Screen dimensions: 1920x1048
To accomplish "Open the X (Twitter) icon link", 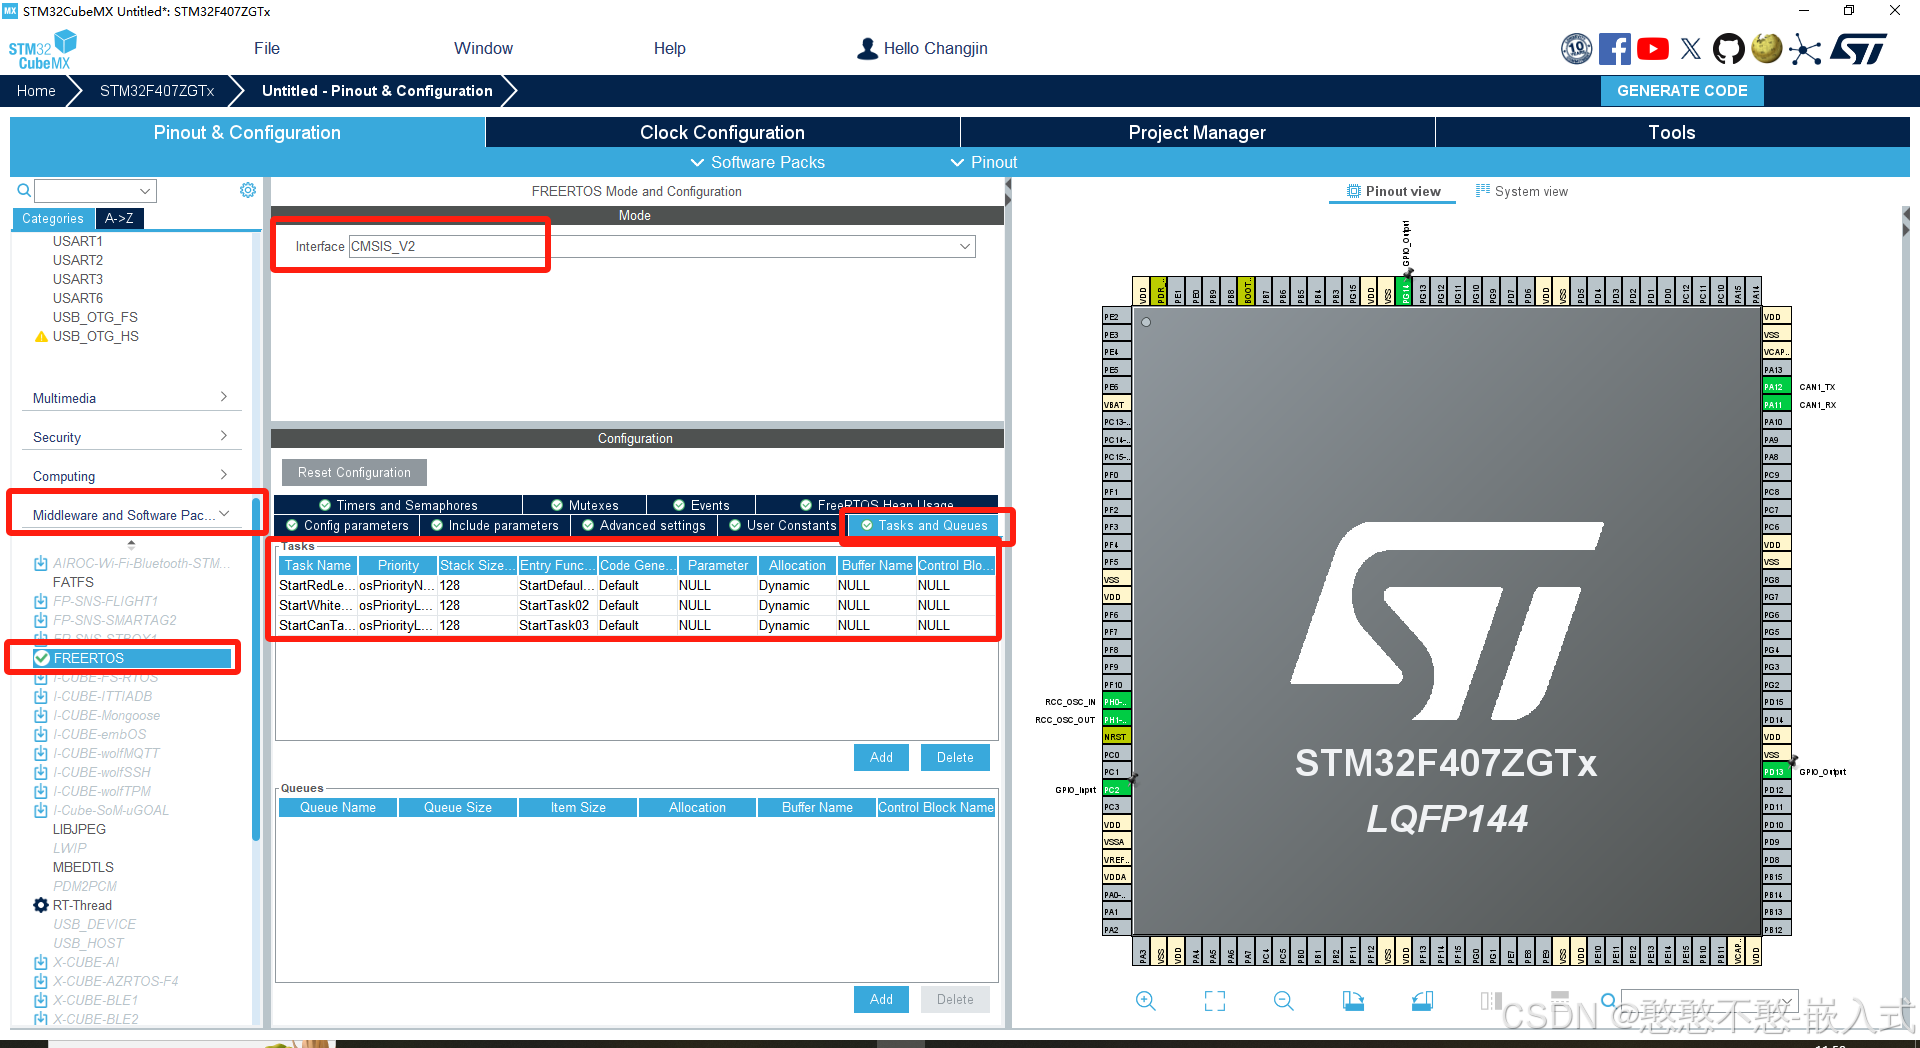I will (1690, 48).
